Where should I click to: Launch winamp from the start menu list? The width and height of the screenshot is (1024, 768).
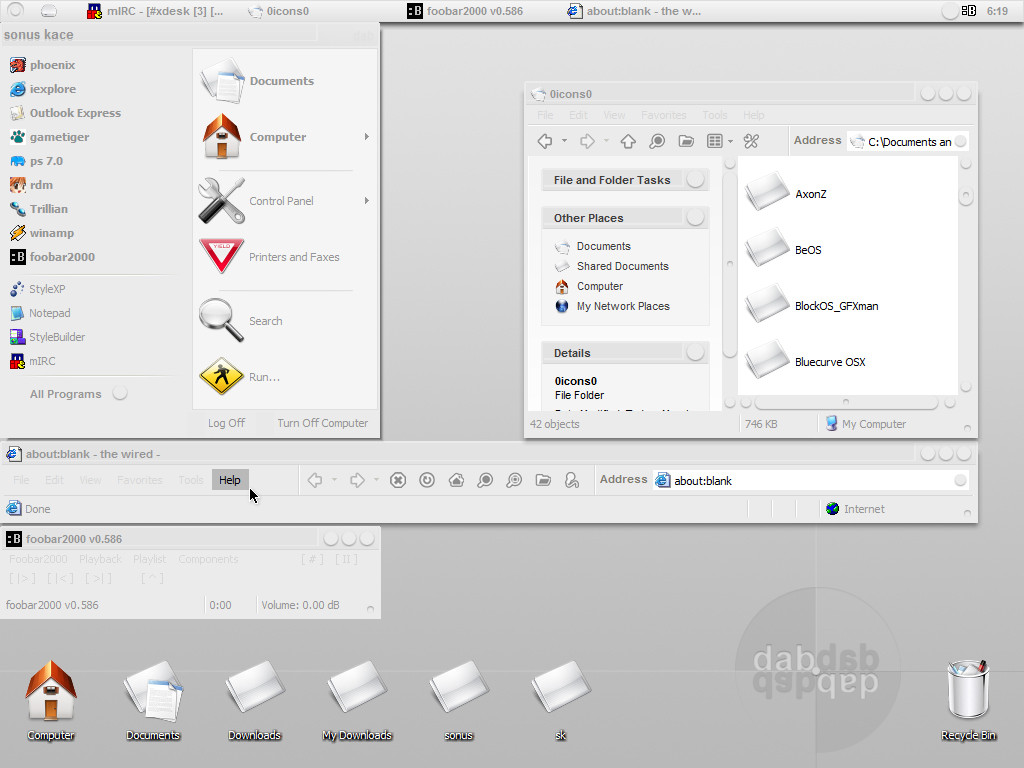51,233
